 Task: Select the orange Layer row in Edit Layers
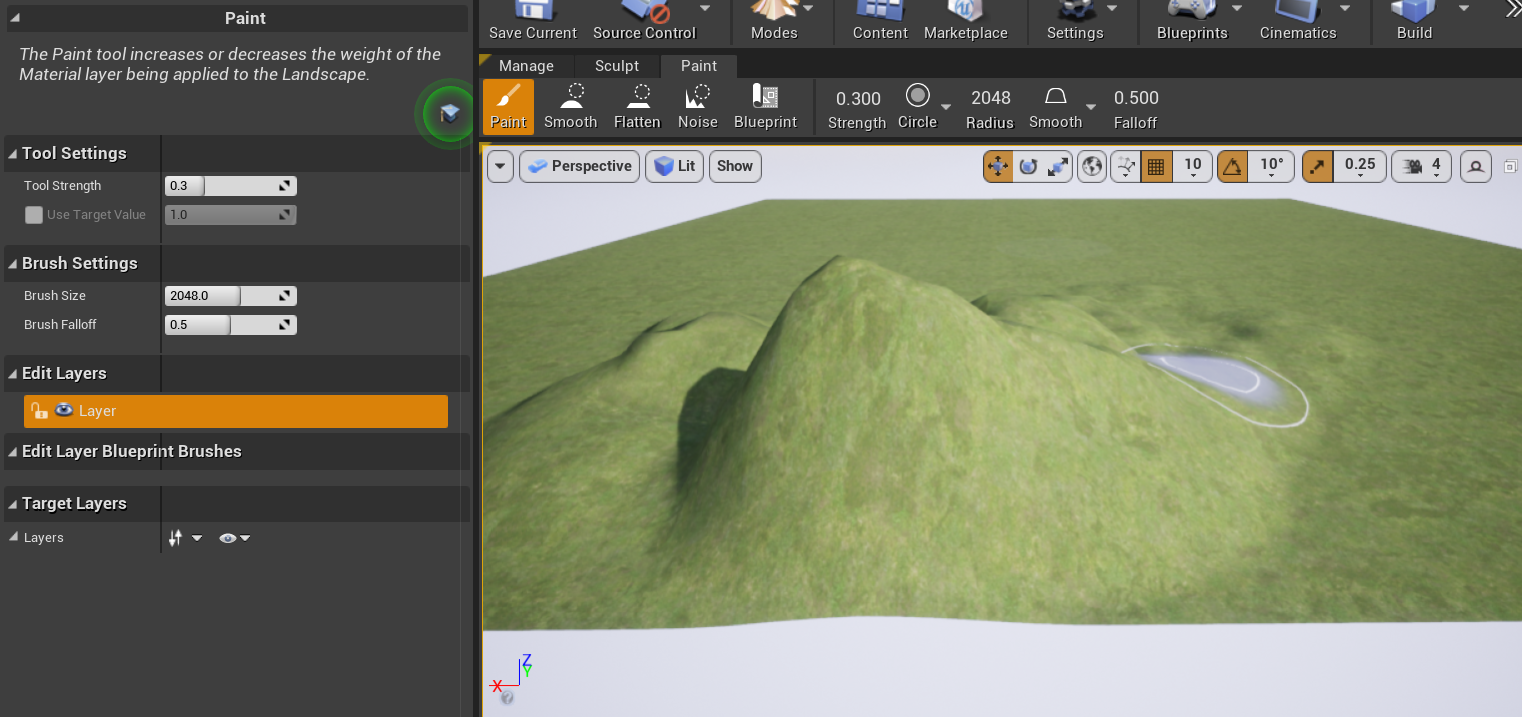pos(236,411)
